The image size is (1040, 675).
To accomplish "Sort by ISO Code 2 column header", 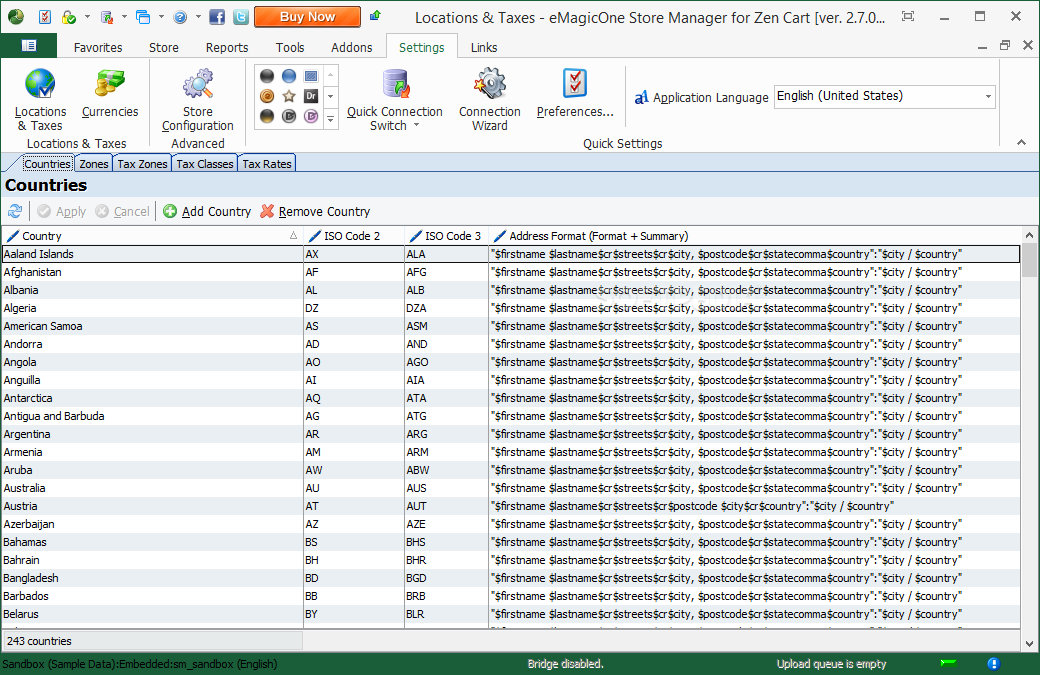I will click(354, 236).
